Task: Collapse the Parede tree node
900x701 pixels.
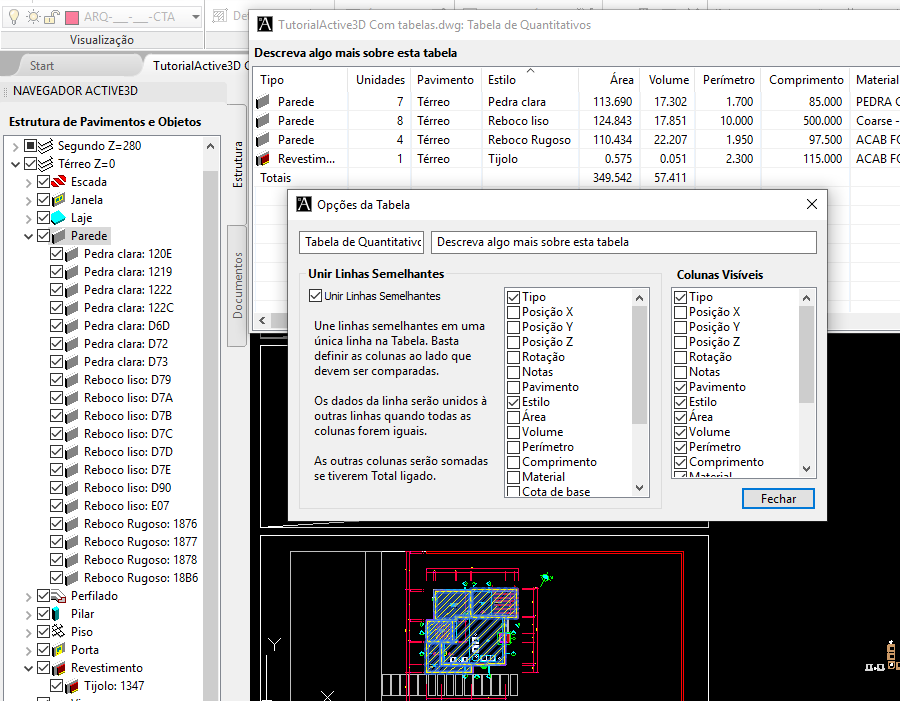Action: tap(28, 237)
